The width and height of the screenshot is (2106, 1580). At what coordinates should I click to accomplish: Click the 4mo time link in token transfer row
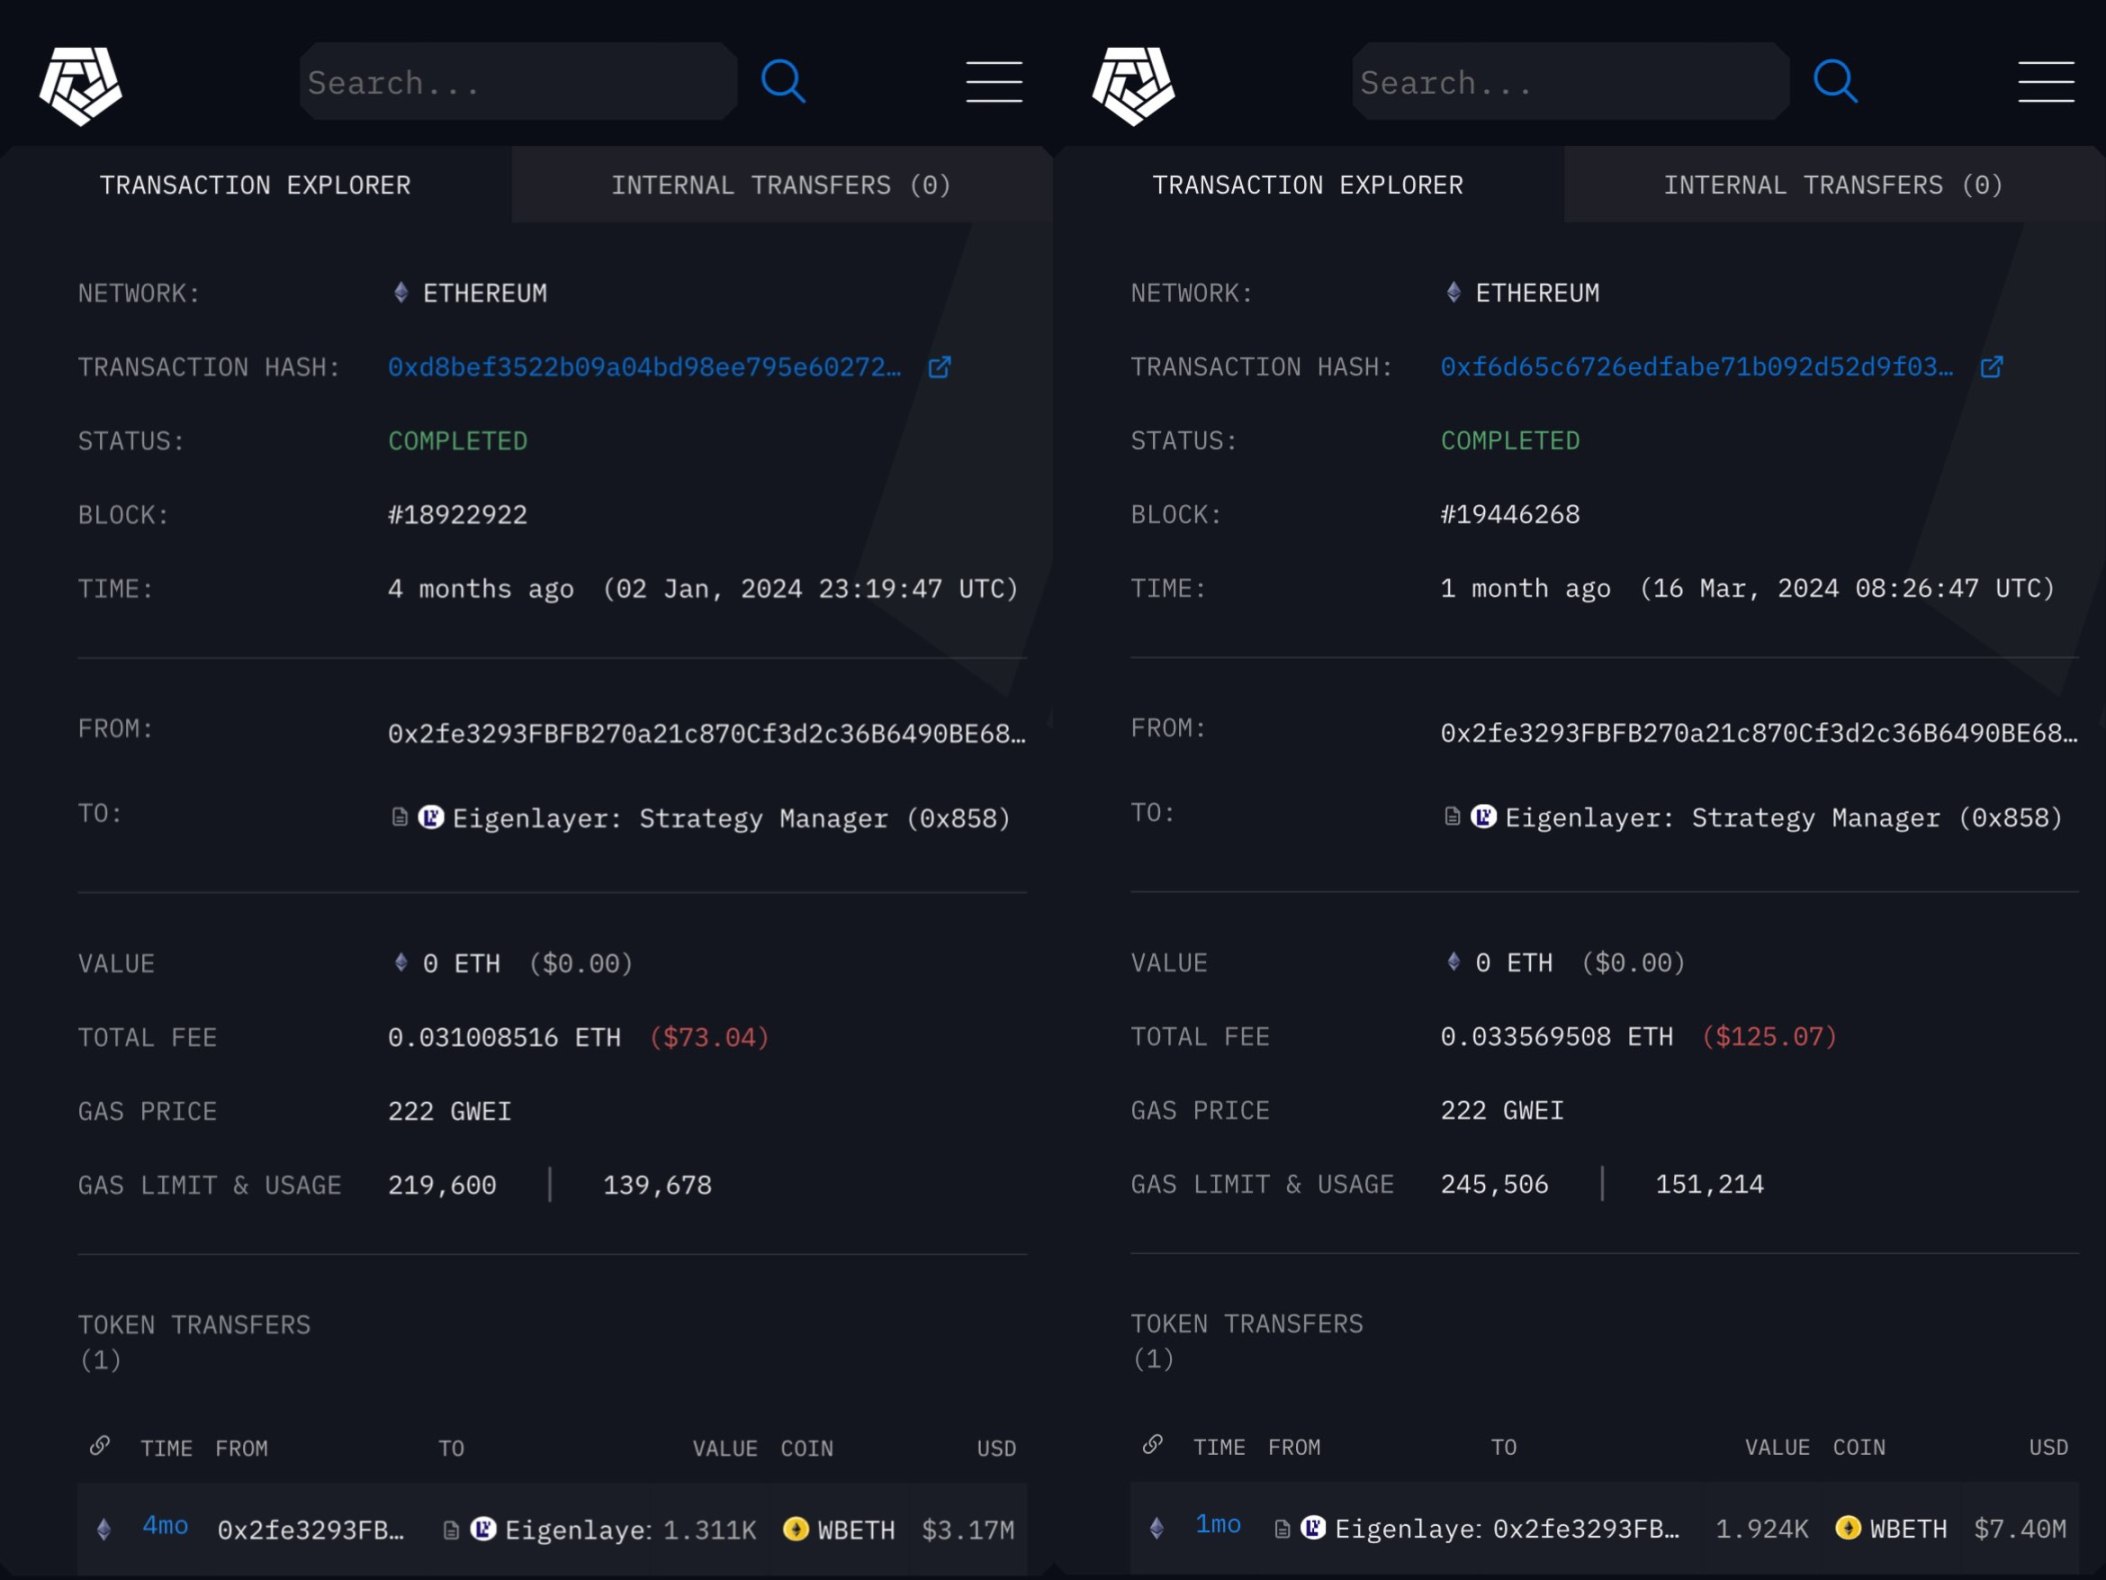click(165, 1525)
